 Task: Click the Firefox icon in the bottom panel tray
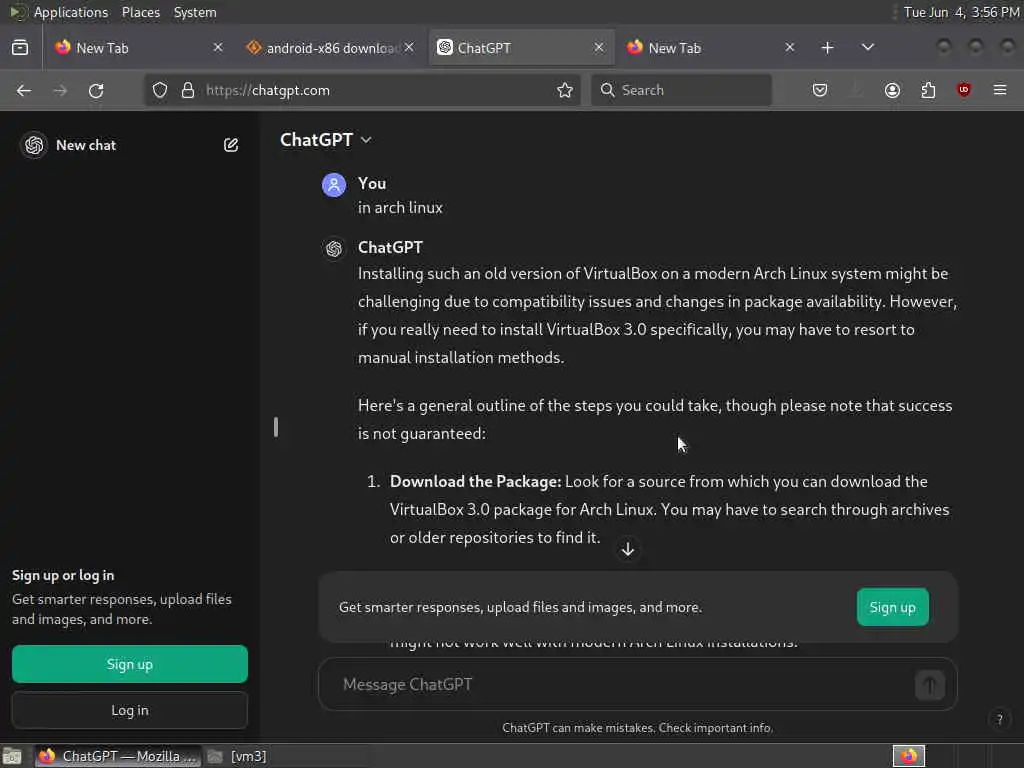[x=908, y=756]
